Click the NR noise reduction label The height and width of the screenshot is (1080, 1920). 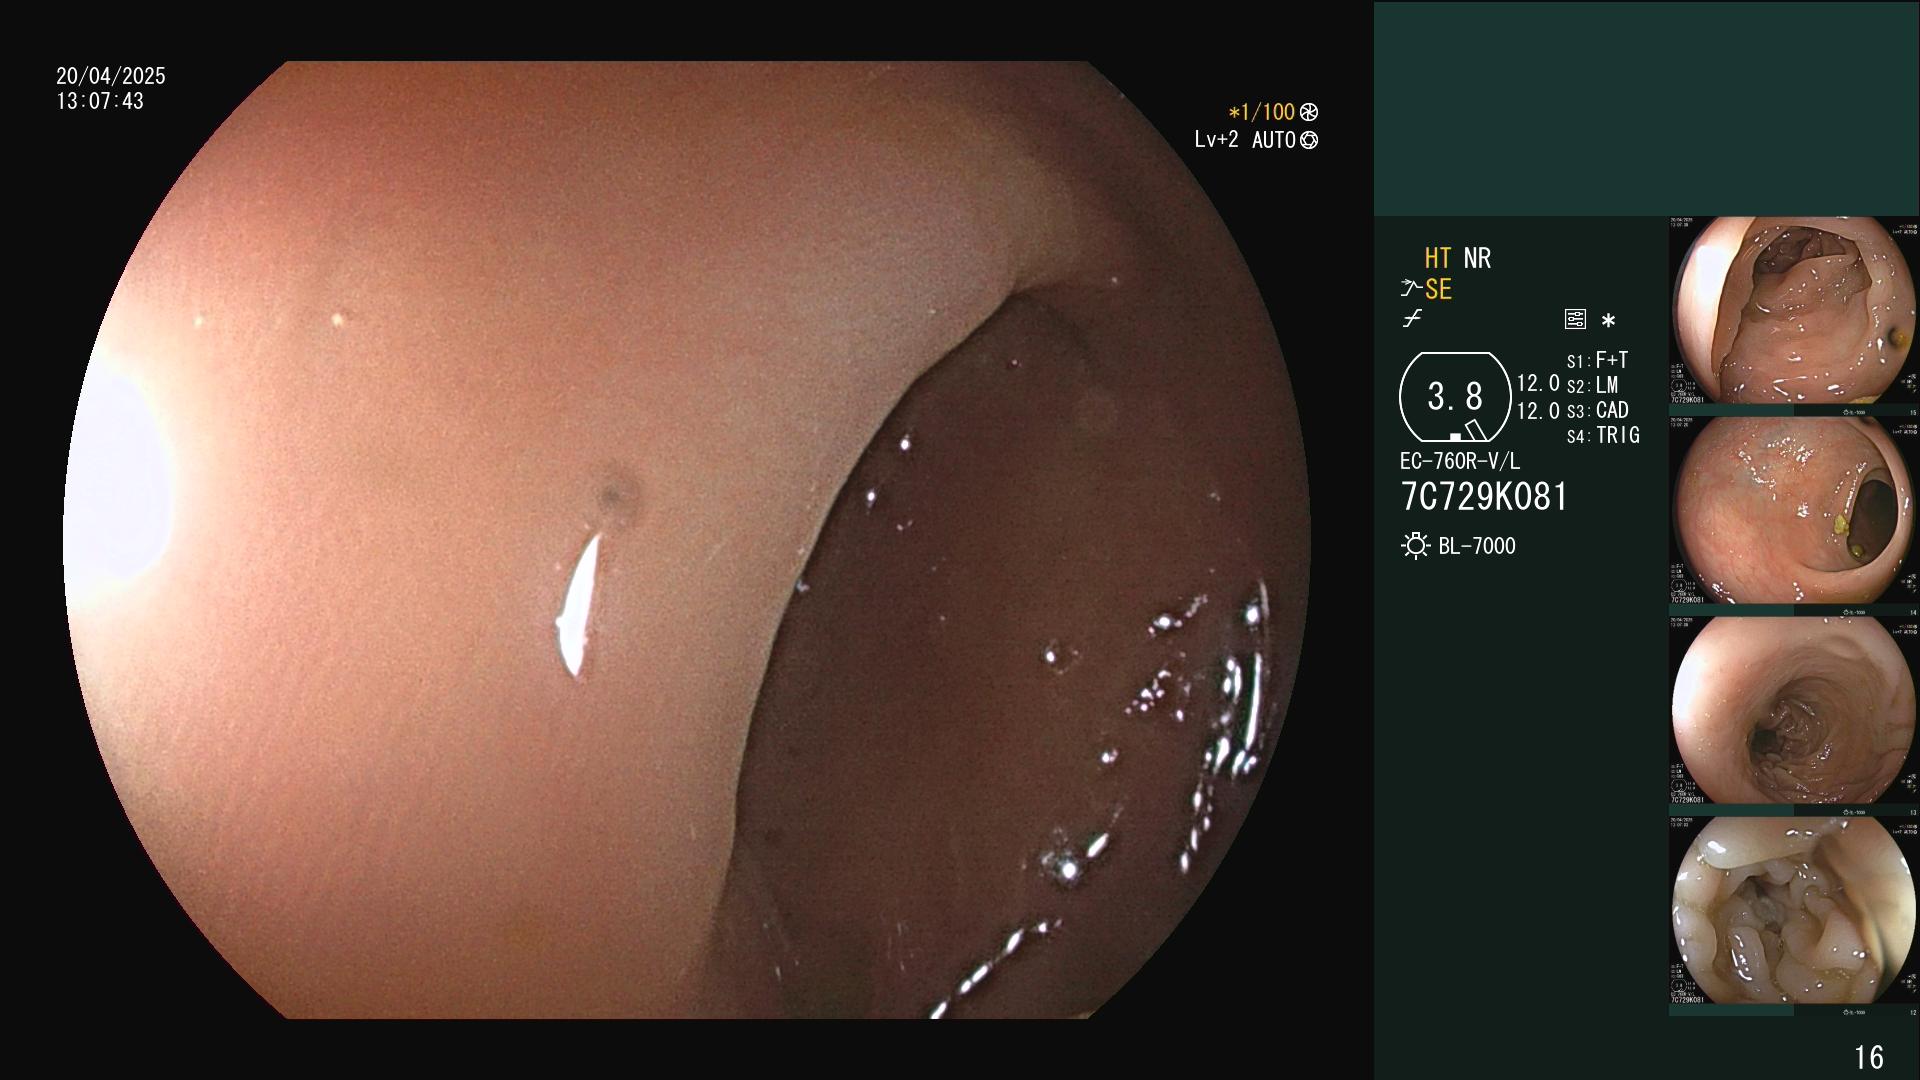click(x=1477, y=258)
